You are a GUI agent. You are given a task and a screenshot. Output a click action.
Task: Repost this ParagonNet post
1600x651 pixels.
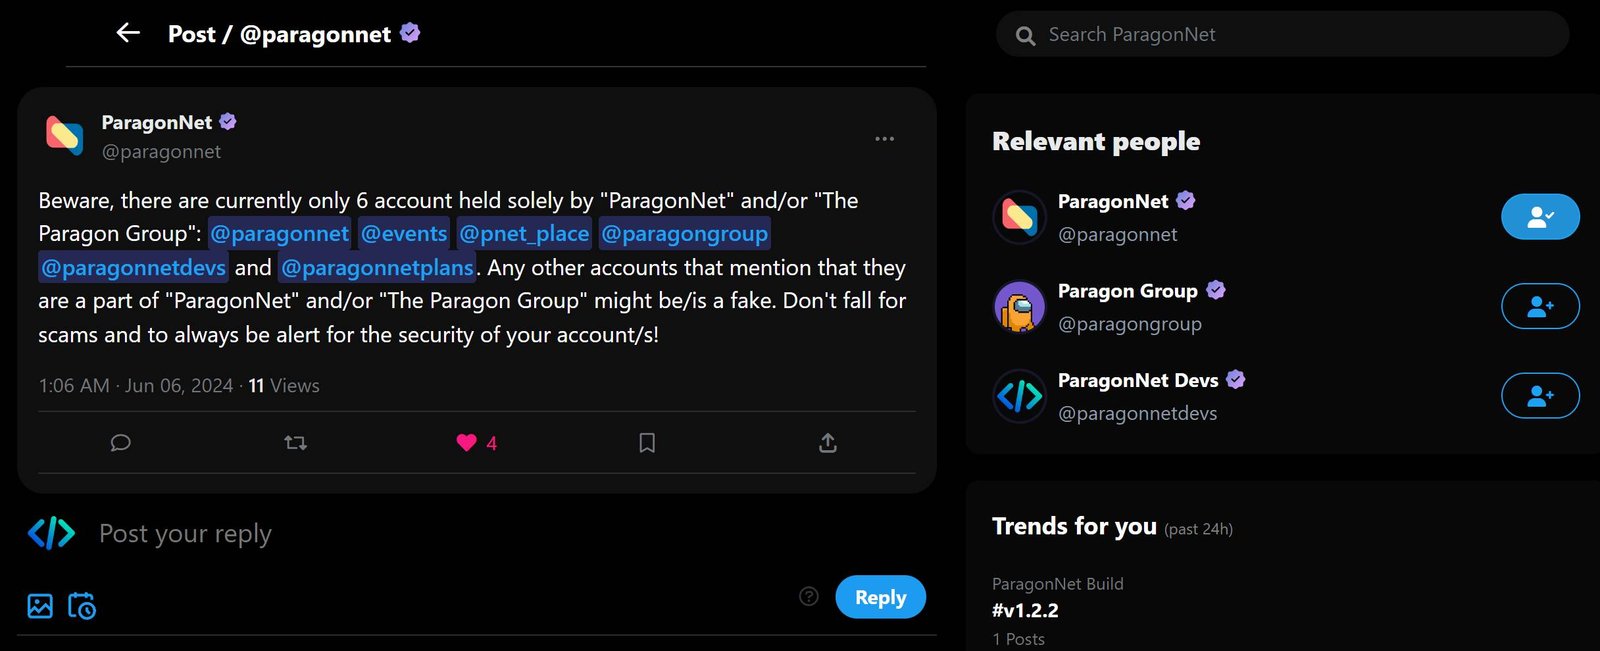point(295,443)
